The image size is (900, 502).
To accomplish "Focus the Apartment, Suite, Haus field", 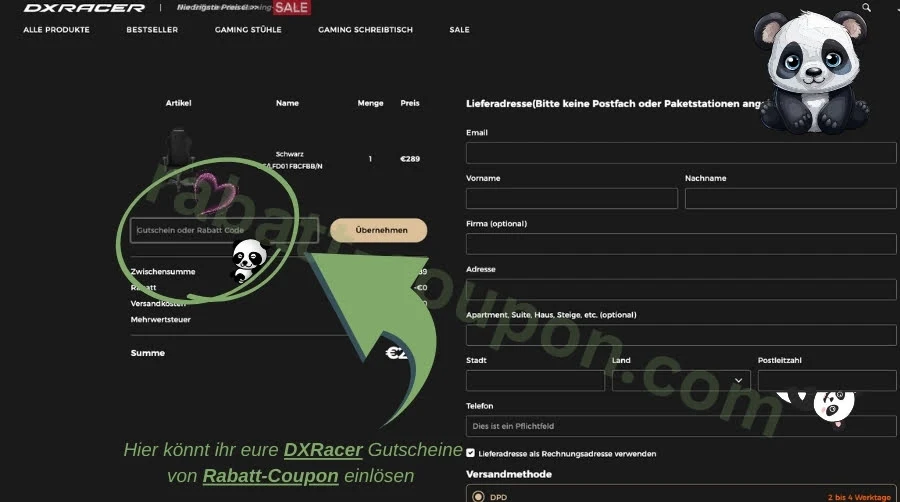I will point(681,335).
